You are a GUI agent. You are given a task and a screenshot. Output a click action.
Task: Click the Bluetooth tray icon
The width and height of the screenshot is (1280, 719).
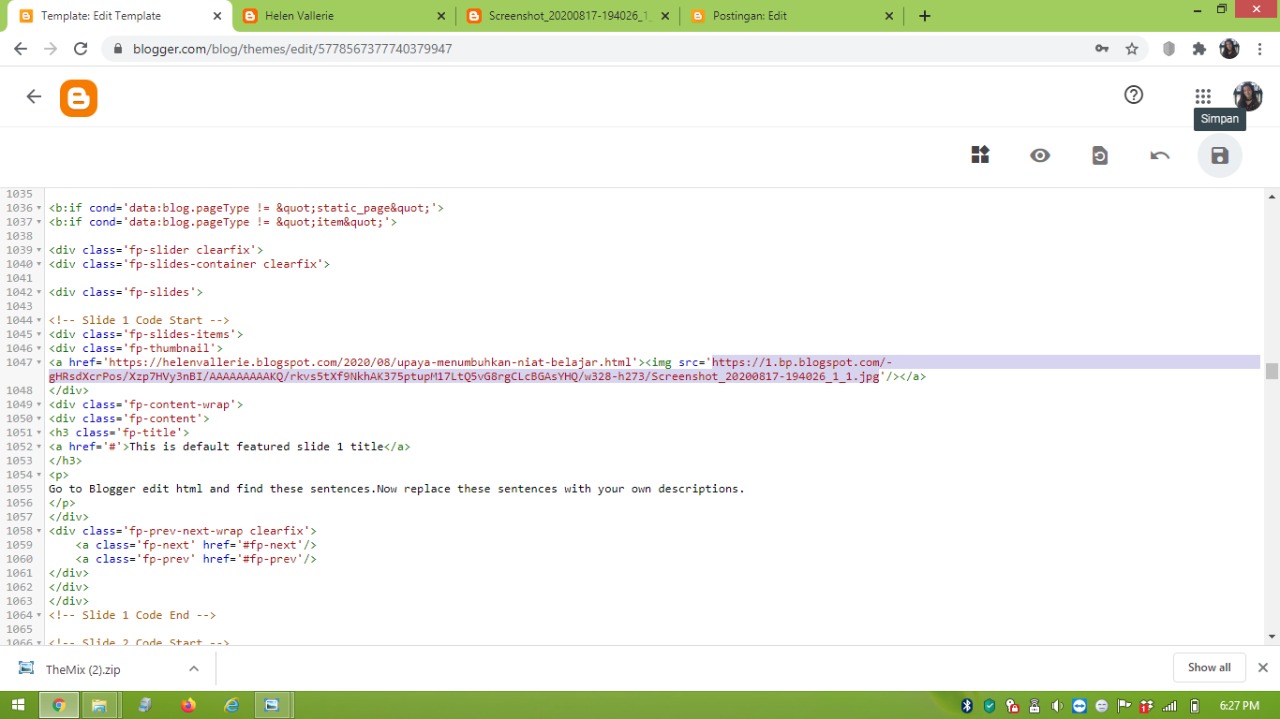point(967,706)
